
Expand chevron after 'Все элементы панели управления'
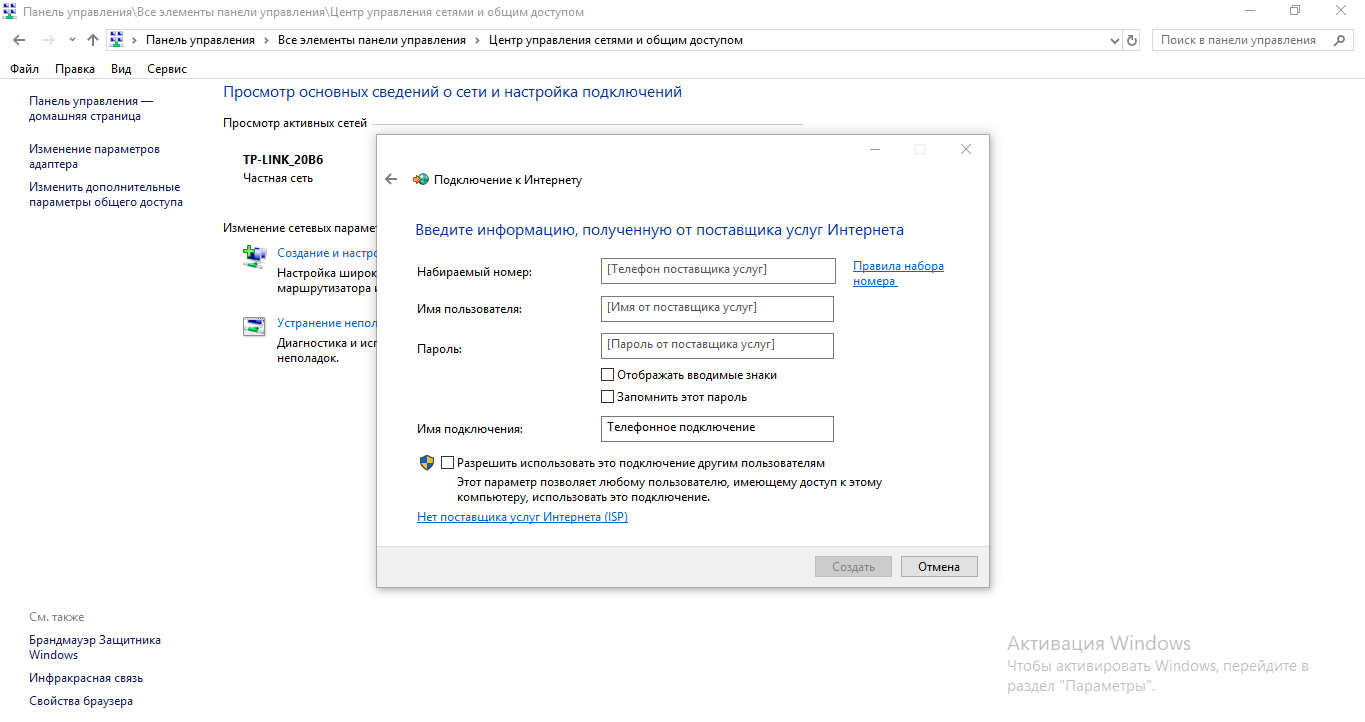click(x=478, y=40)
